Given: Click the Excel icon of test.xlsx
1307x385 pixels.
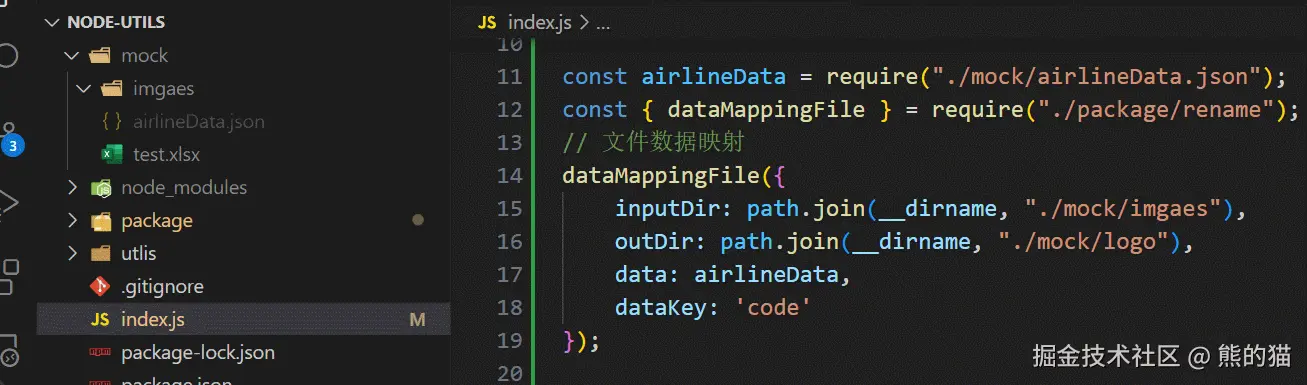Looking at the screenshot, I should pos(112,154).
